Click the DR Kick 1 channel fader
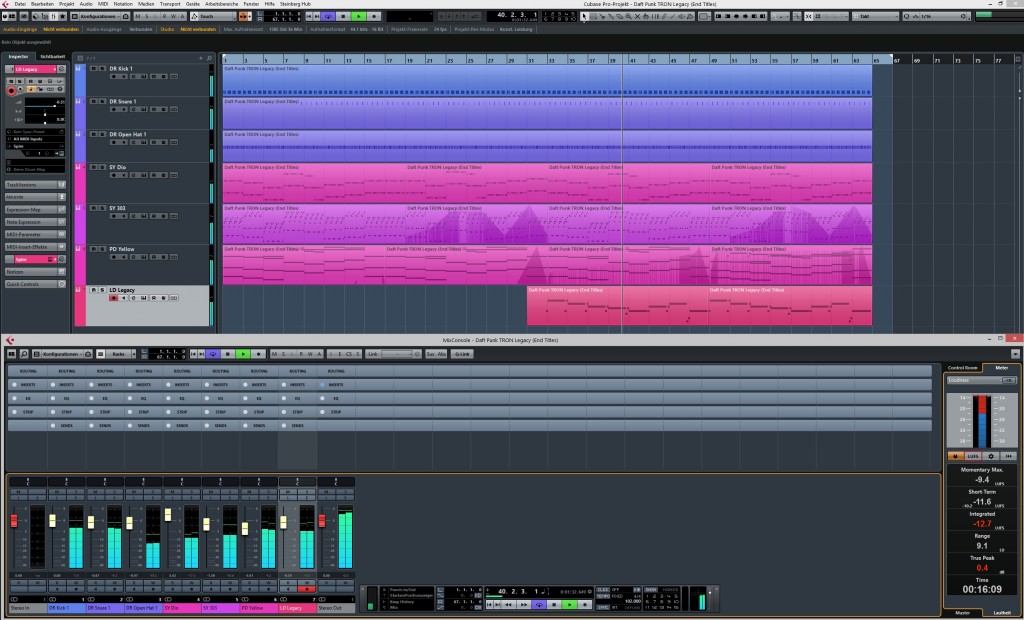This screenshot has height=620, width=1024. (x=52, y=521)
